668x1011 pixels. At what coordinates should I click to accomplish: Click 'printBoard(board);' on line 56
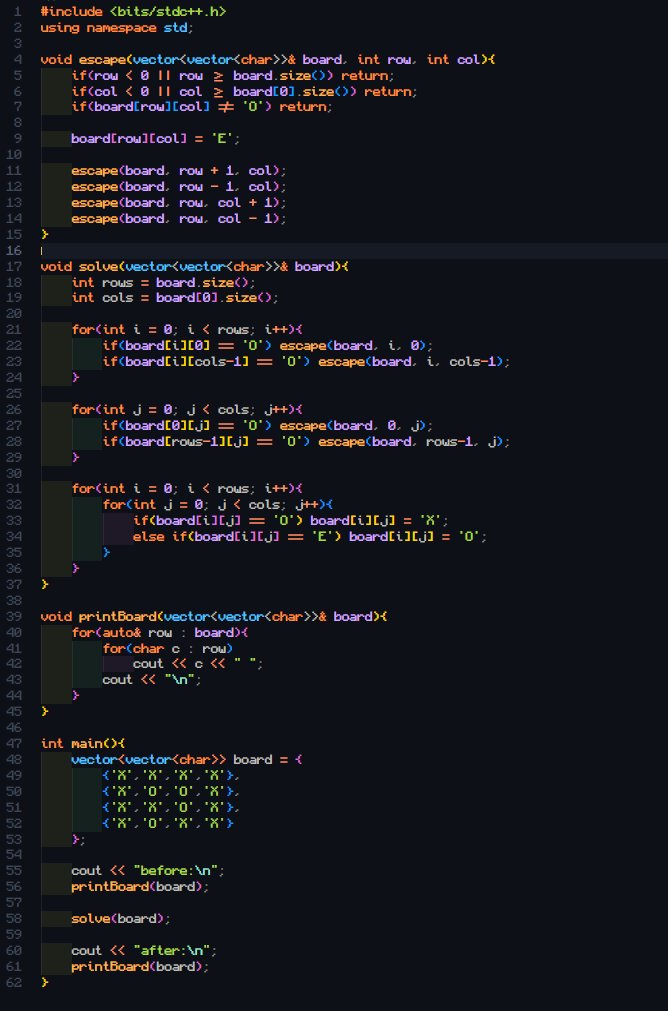[x=140, y=887]
